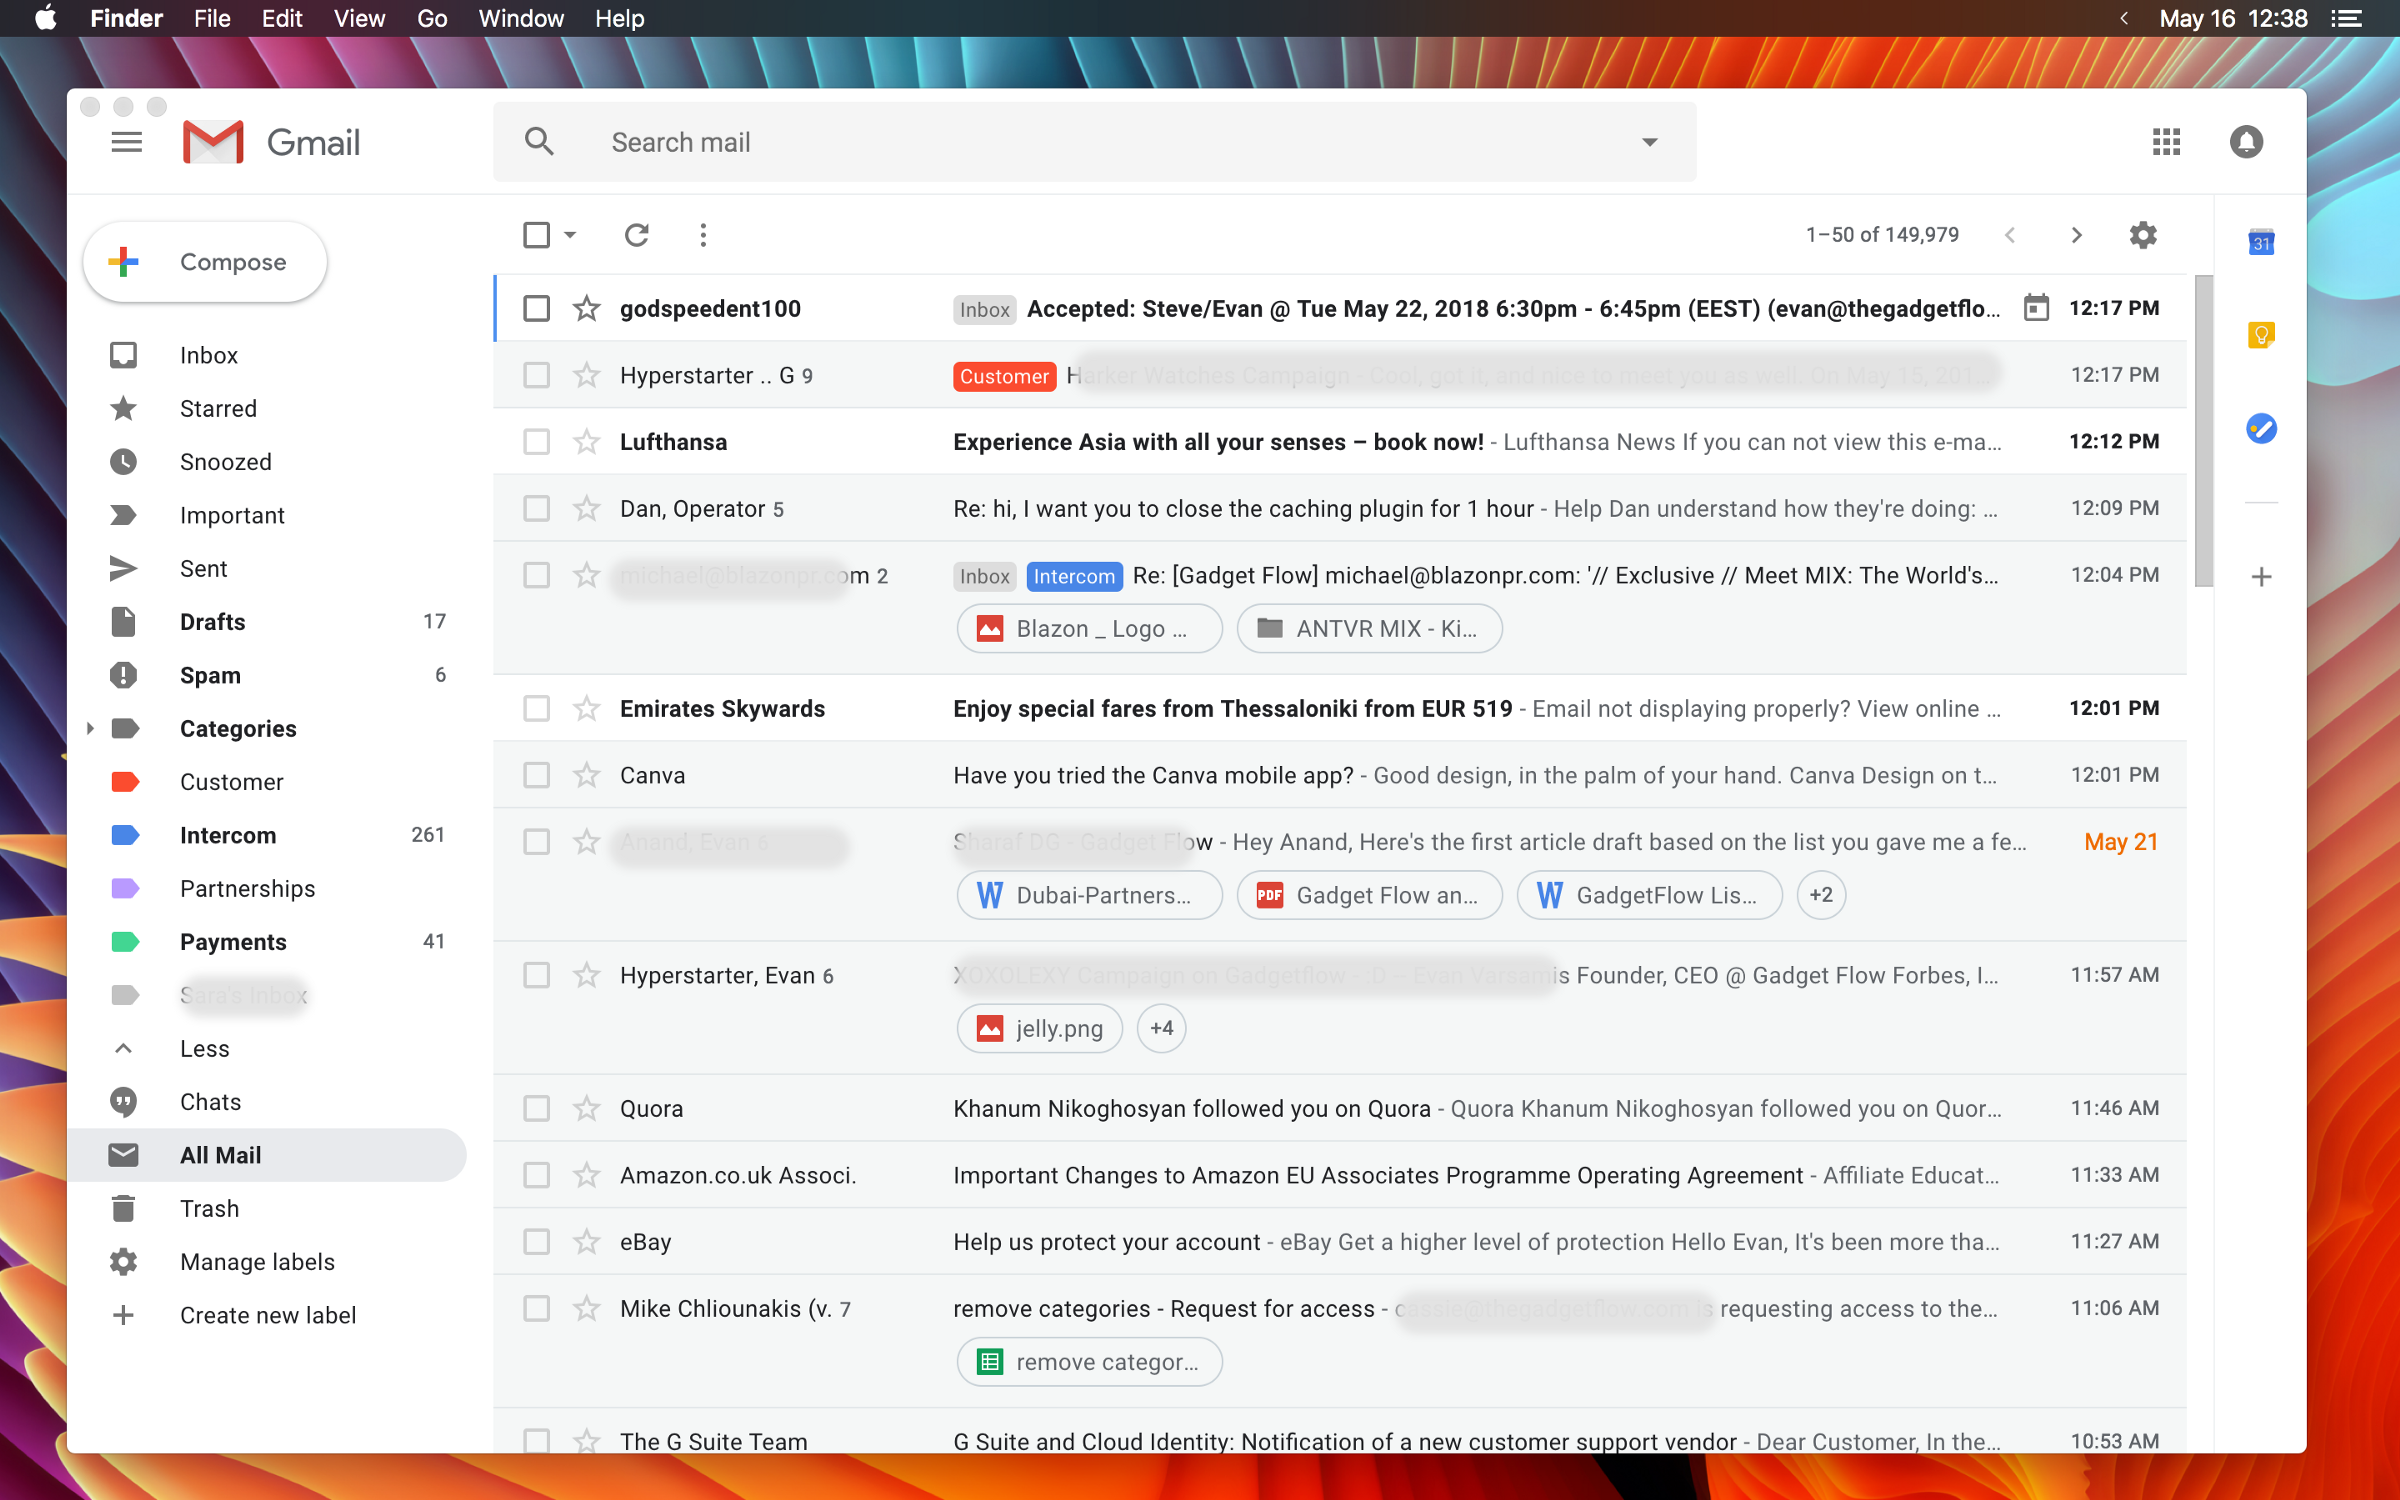
Task: Open Google Calendar side panel icon
Action: (2261, 242)
